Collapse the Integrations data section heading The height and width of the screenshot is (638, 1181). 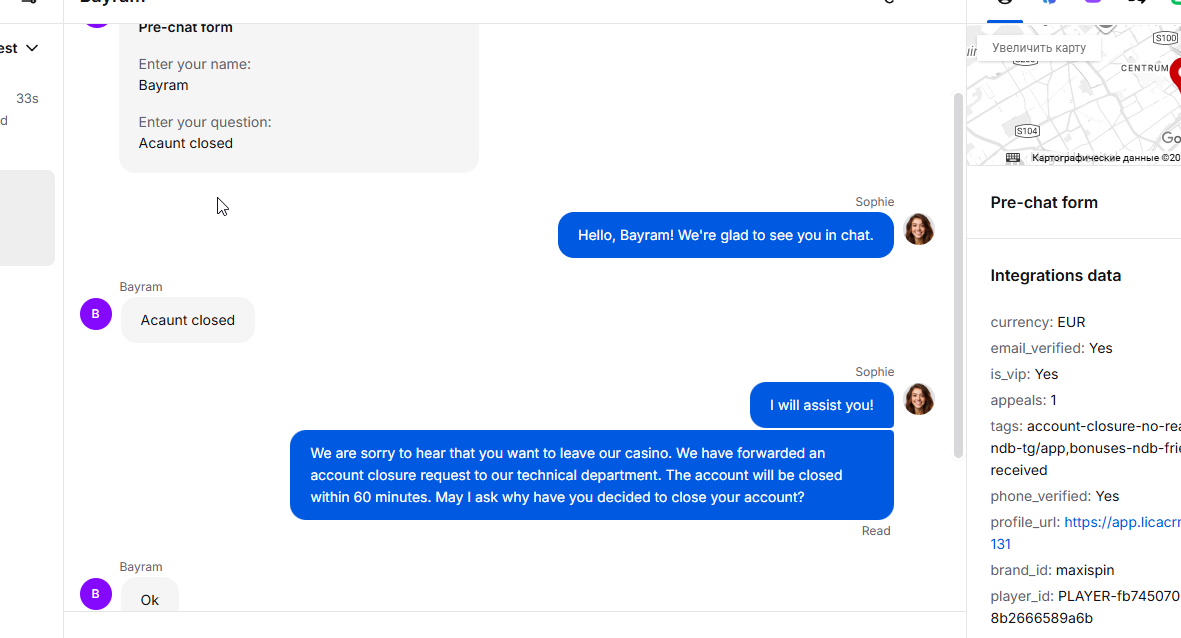click(1055, 275)
